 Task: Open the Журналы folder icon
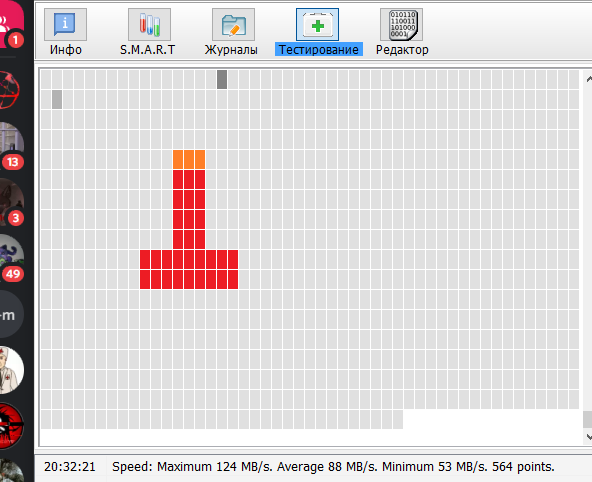[x=233, y=24]
